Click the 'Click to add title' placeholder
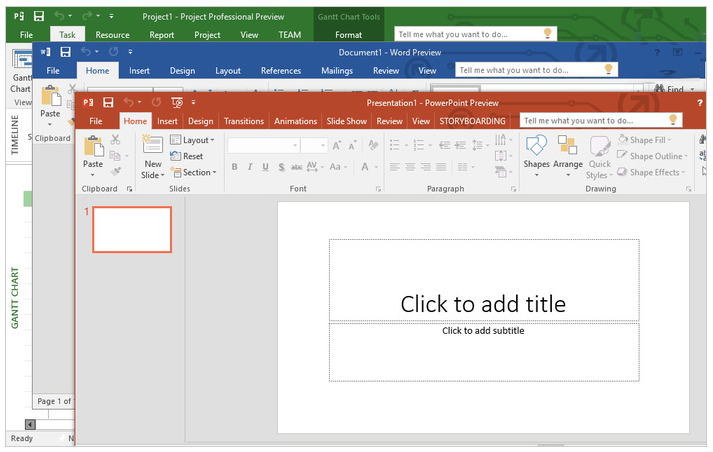 [x=483, y=303]
